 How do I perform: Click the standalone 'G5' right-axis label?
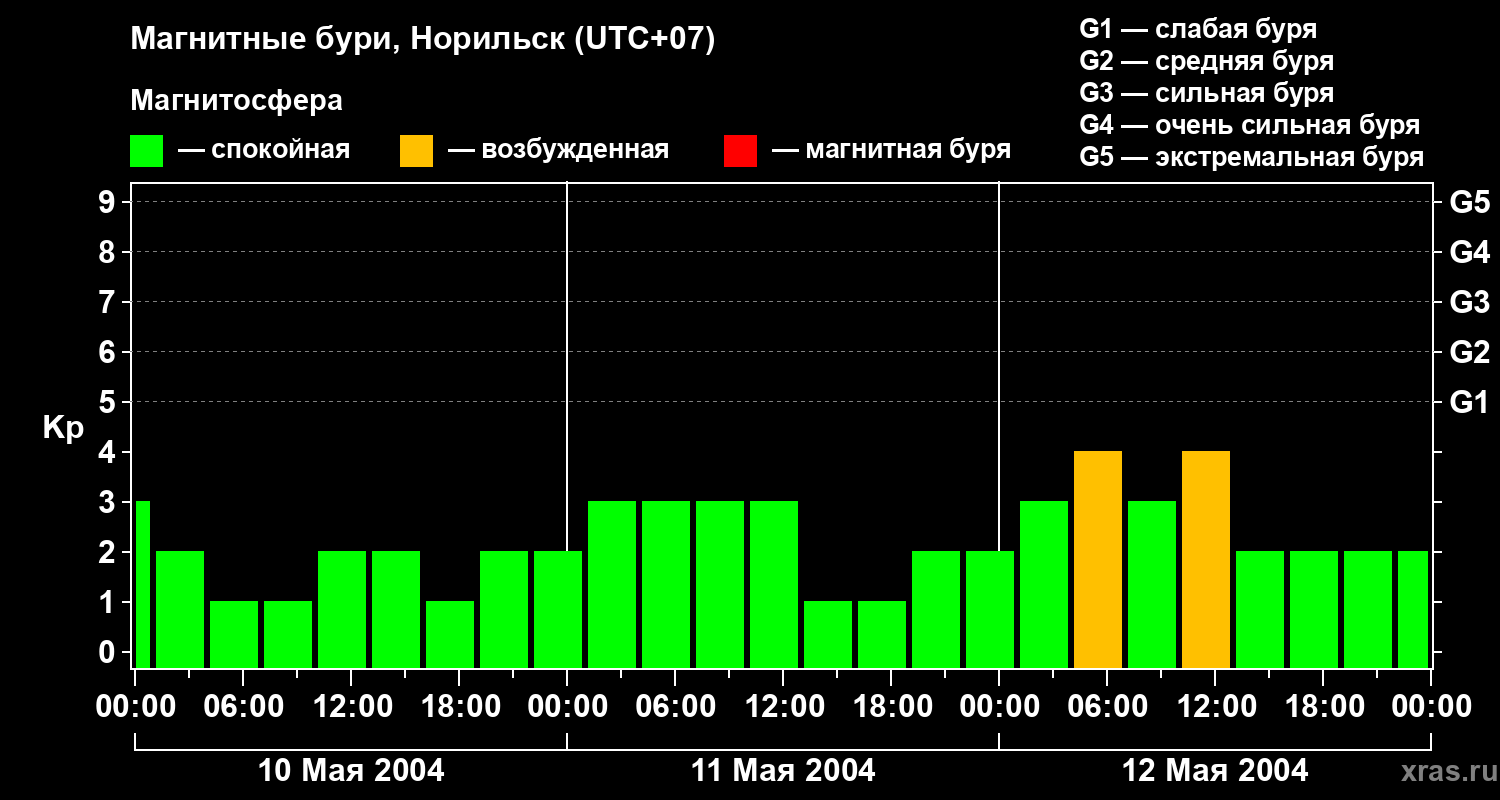pyautogui.click(x=1469, y=202)
